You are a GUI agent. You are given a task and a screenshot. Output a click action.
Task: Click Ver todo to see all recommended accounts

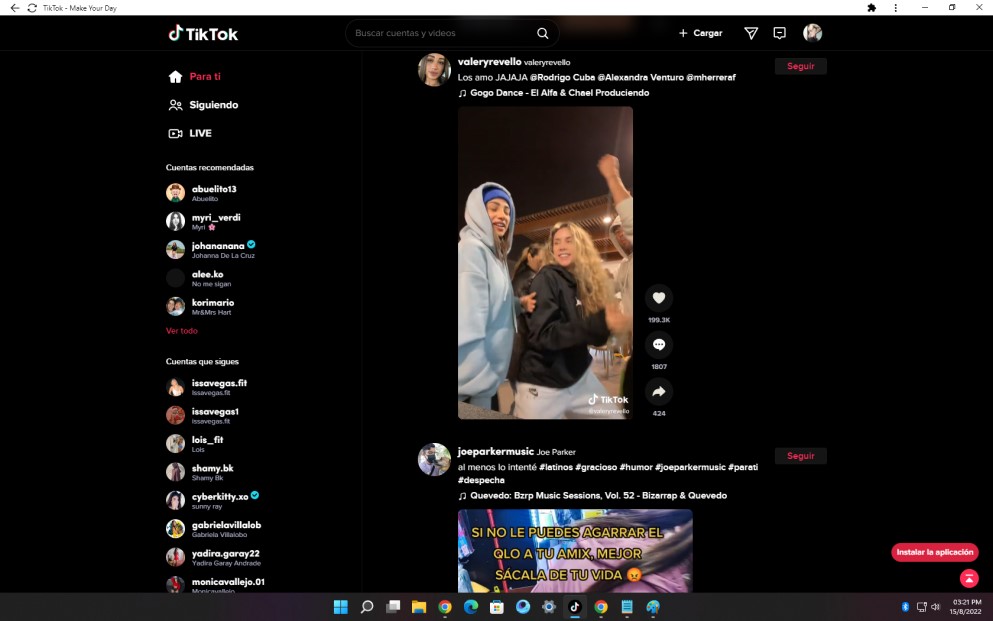[181, 330]
